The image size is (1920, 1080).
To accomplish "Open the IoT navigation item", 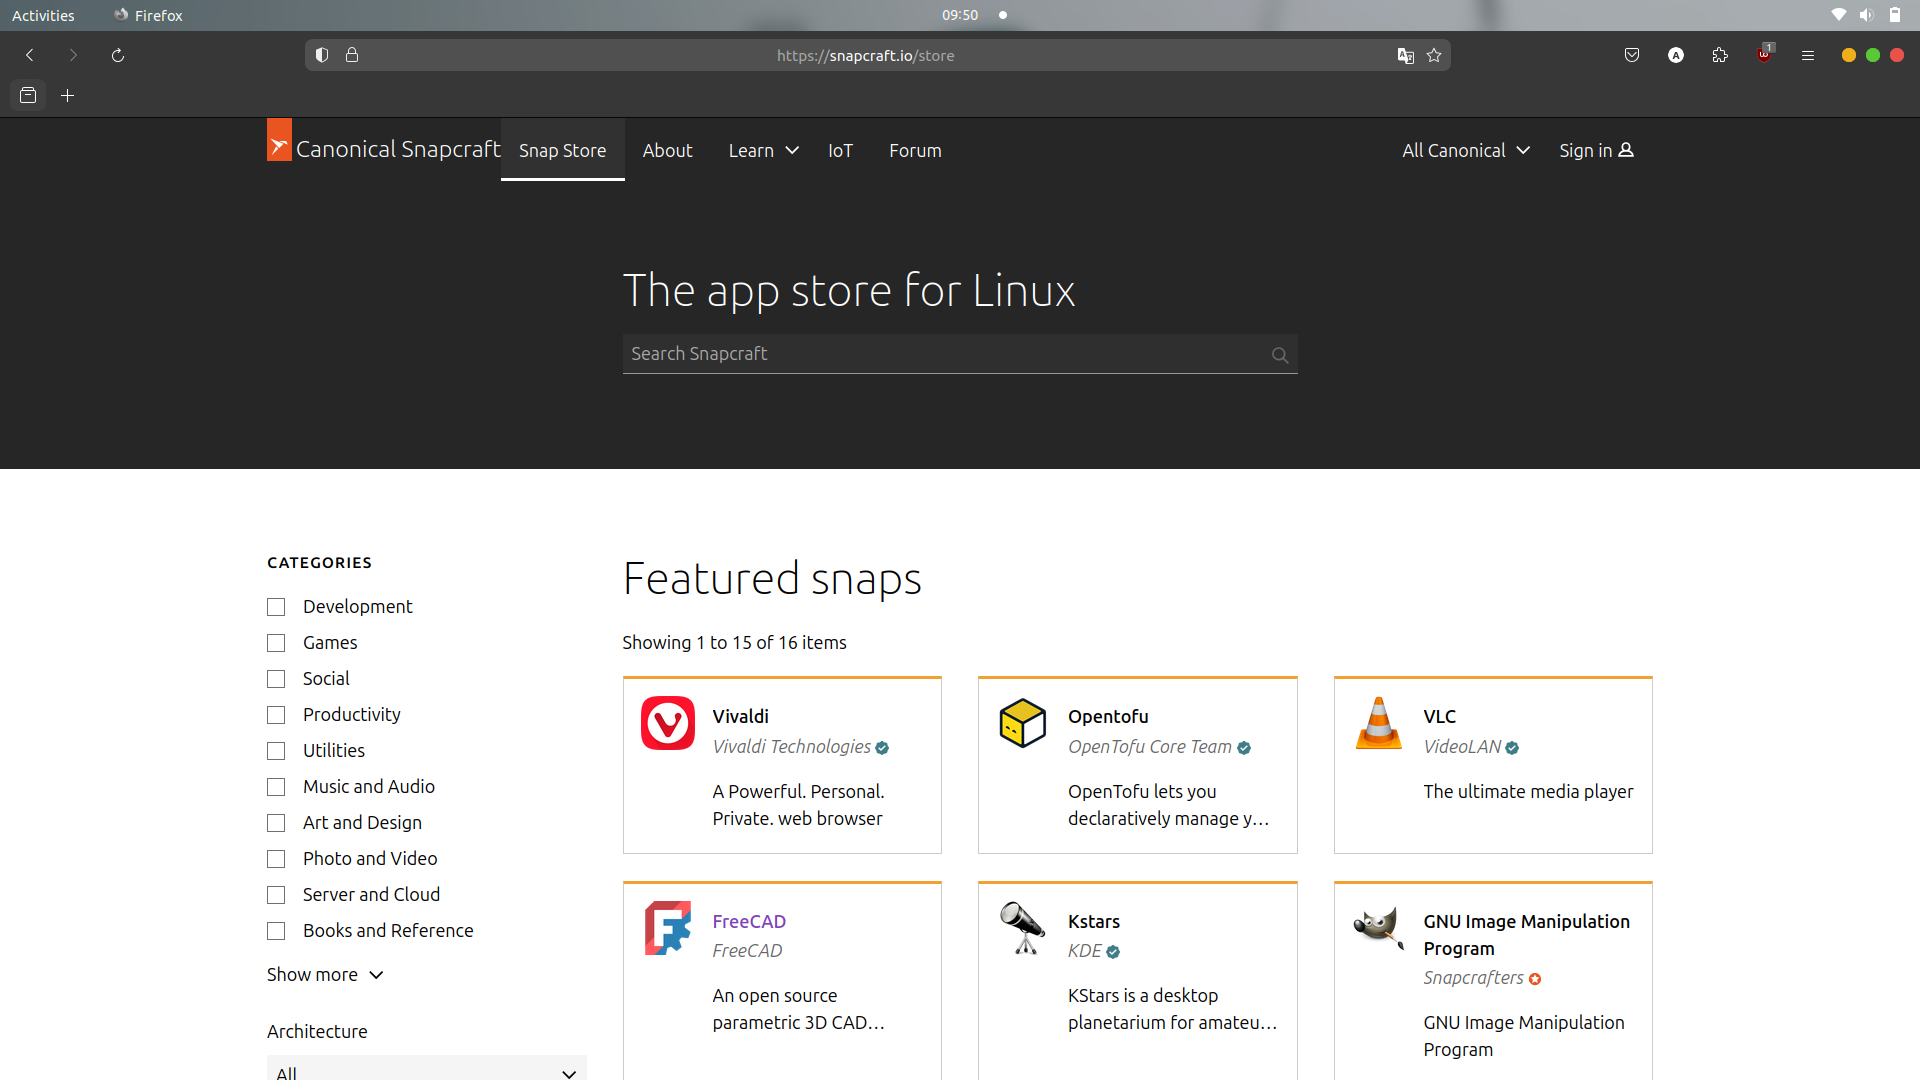I will coord(840,150).
